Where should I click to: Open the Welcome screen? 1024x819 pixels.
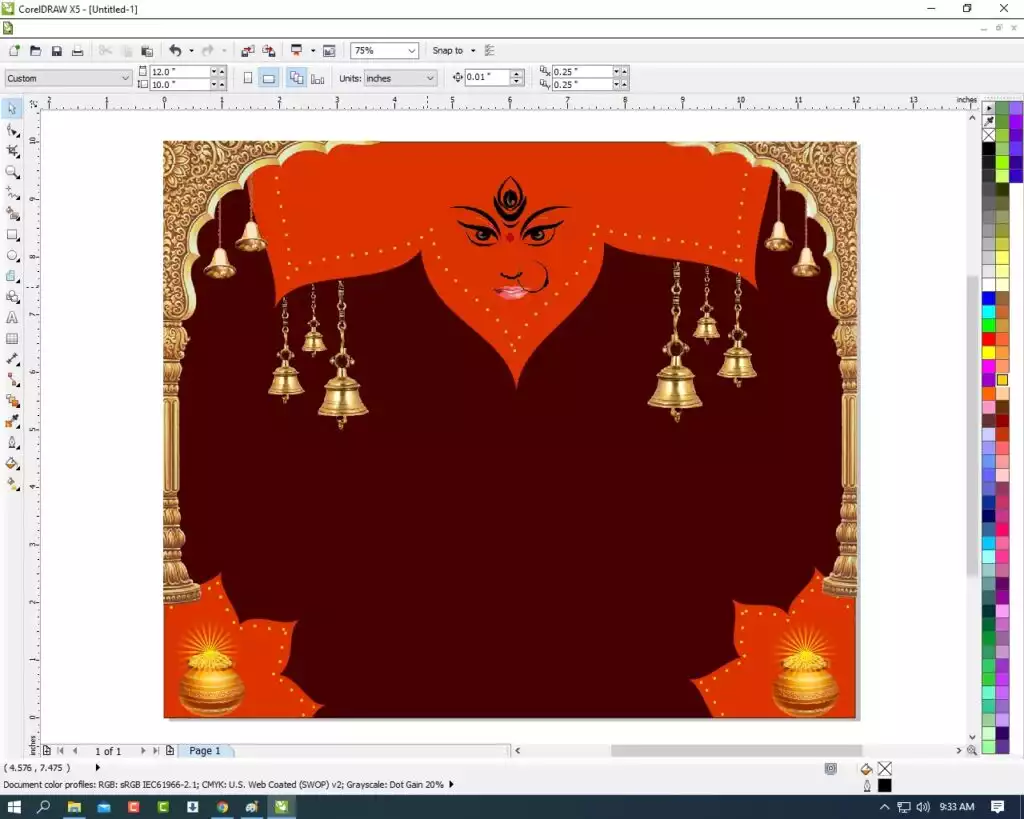329,51
